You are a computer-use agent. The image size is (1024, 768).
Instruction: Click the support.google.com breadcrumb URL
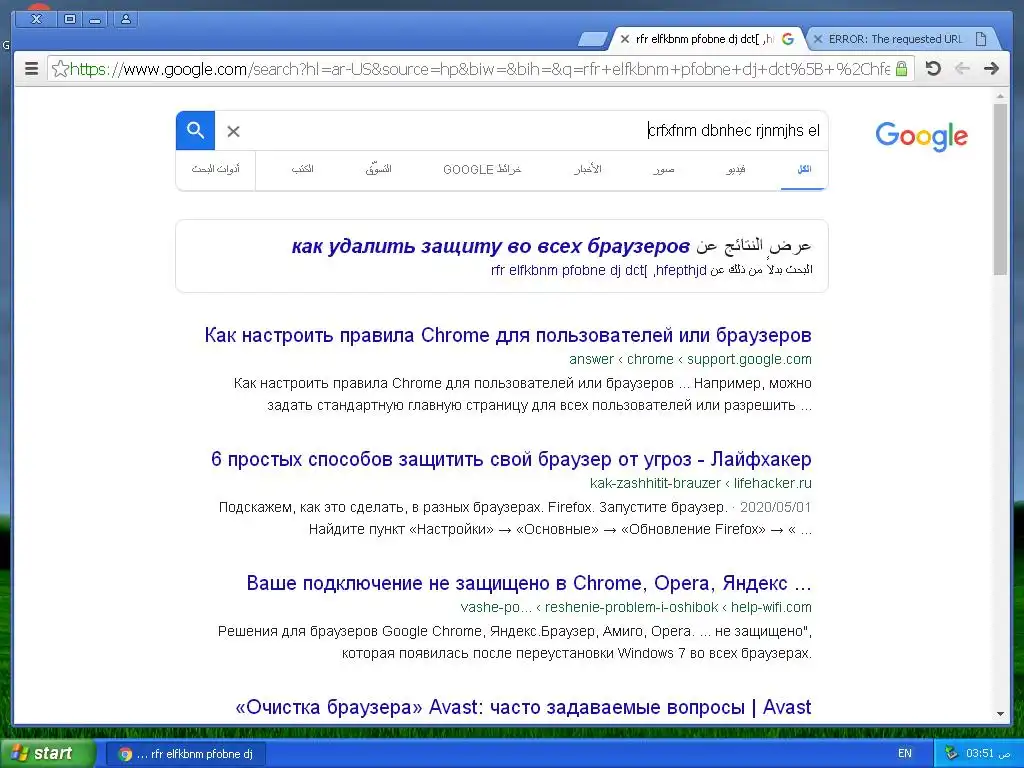click(690, 359)
